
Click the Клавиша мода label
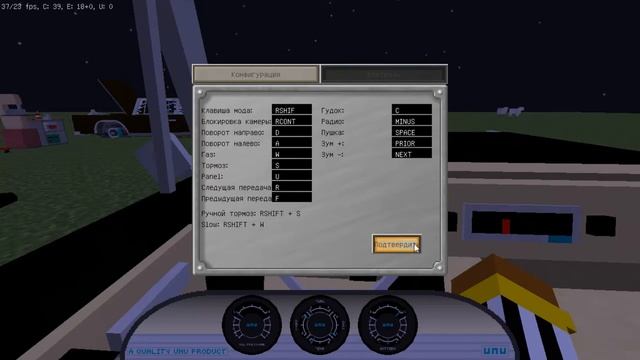(227, 111)
